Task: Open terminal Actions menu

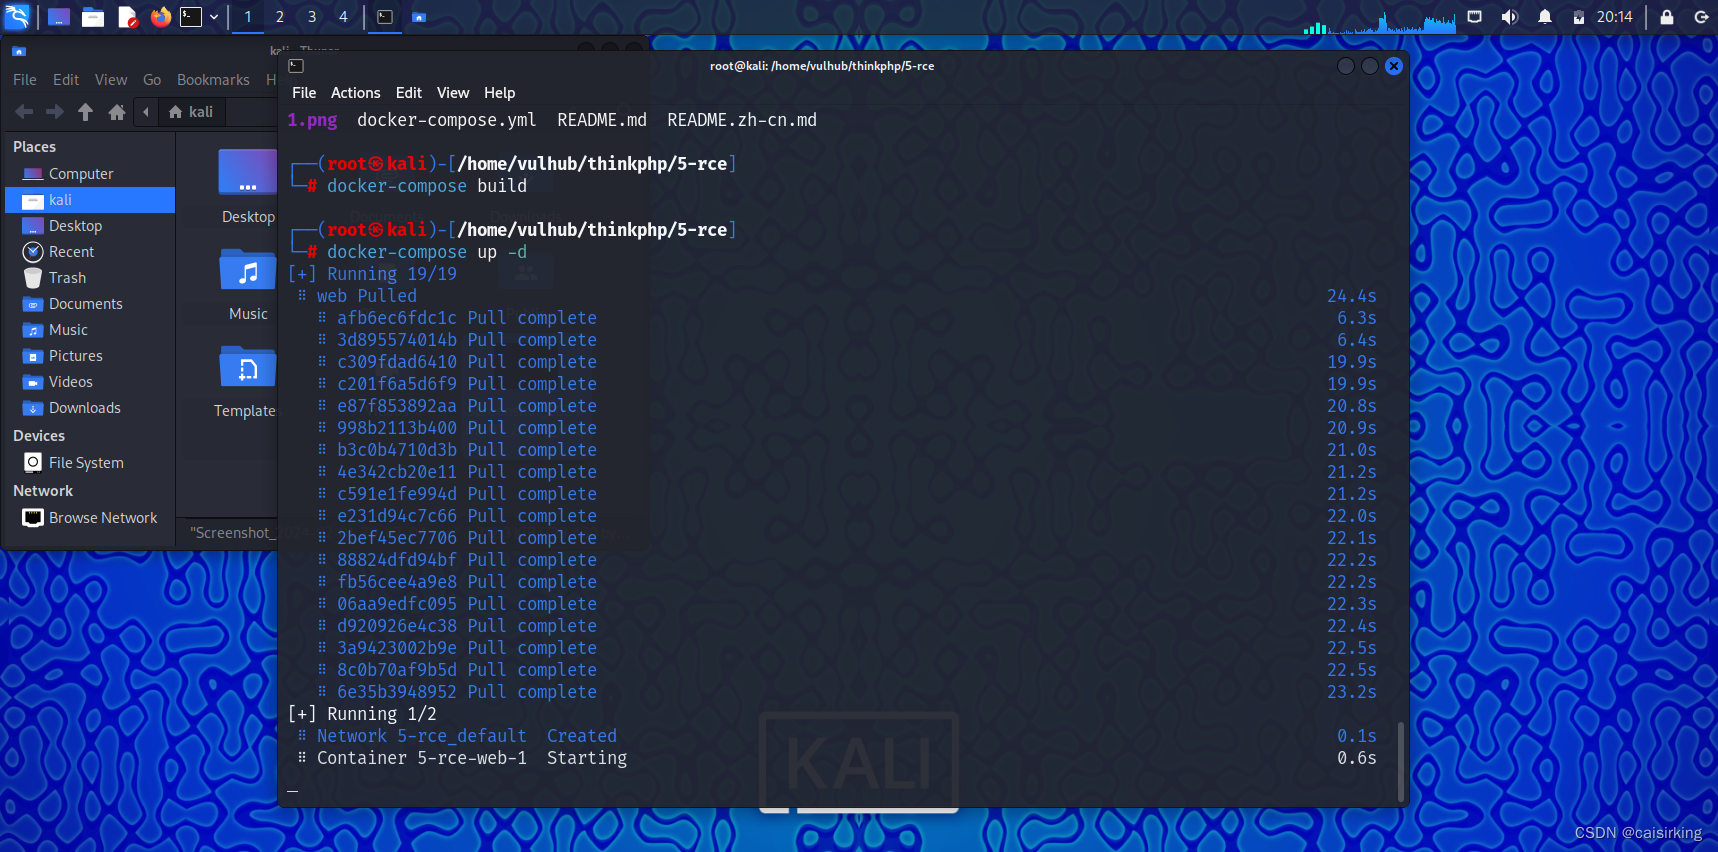Action: pyautogui.click(x=356, y=93)
